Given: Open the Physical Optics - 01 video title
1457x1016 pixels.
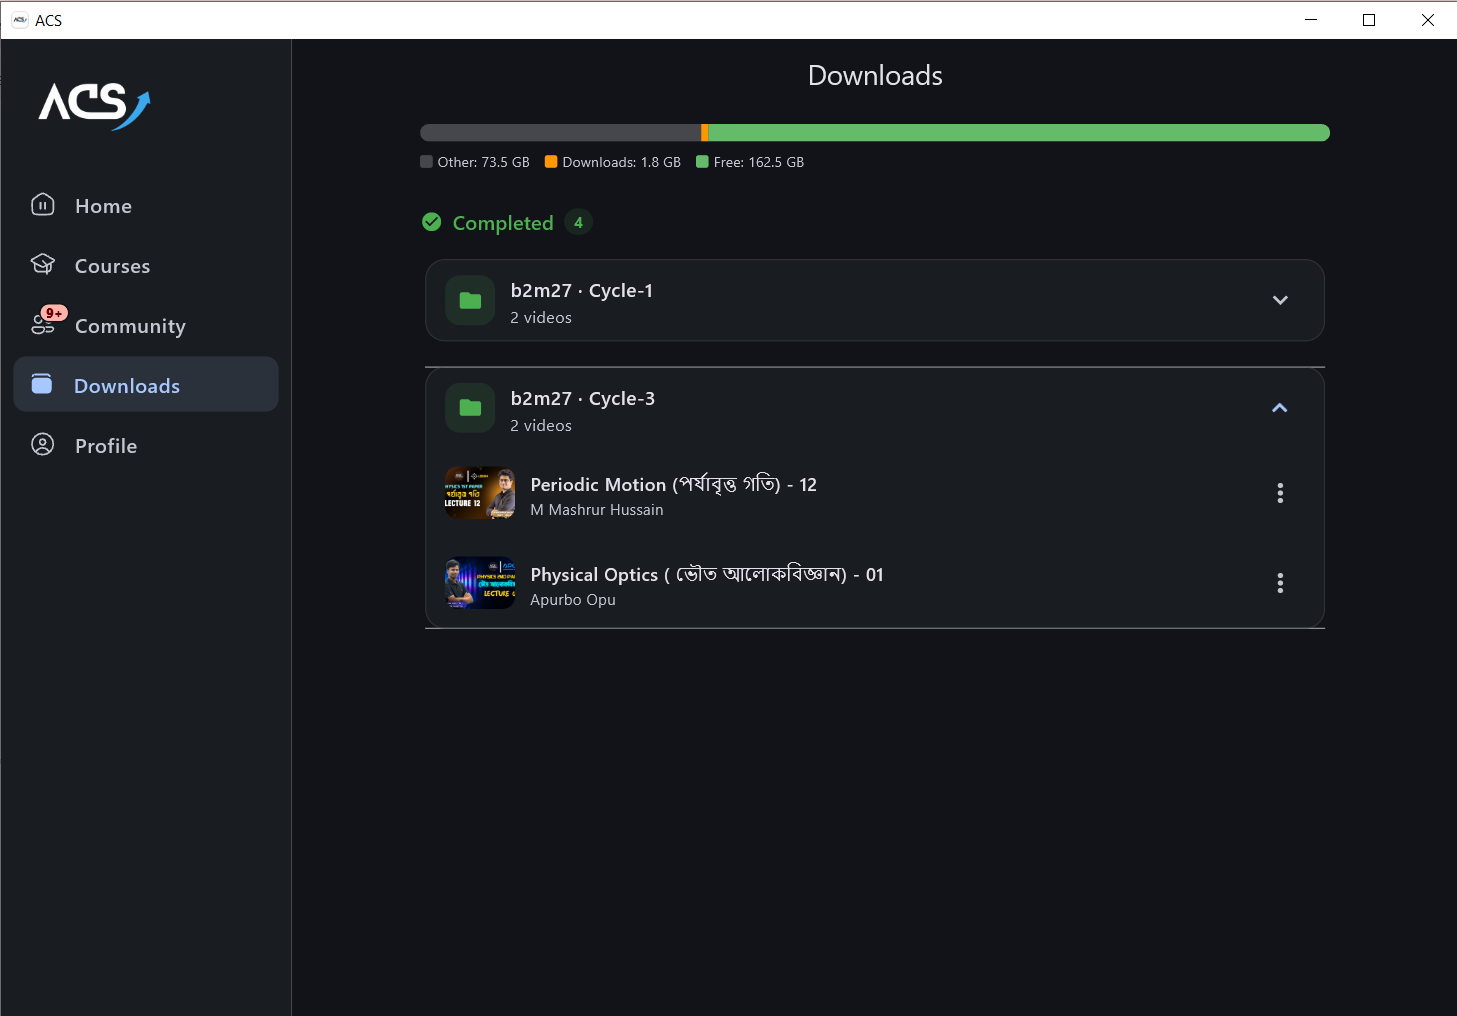Looking at the screenshot, I should pos(707,574).
